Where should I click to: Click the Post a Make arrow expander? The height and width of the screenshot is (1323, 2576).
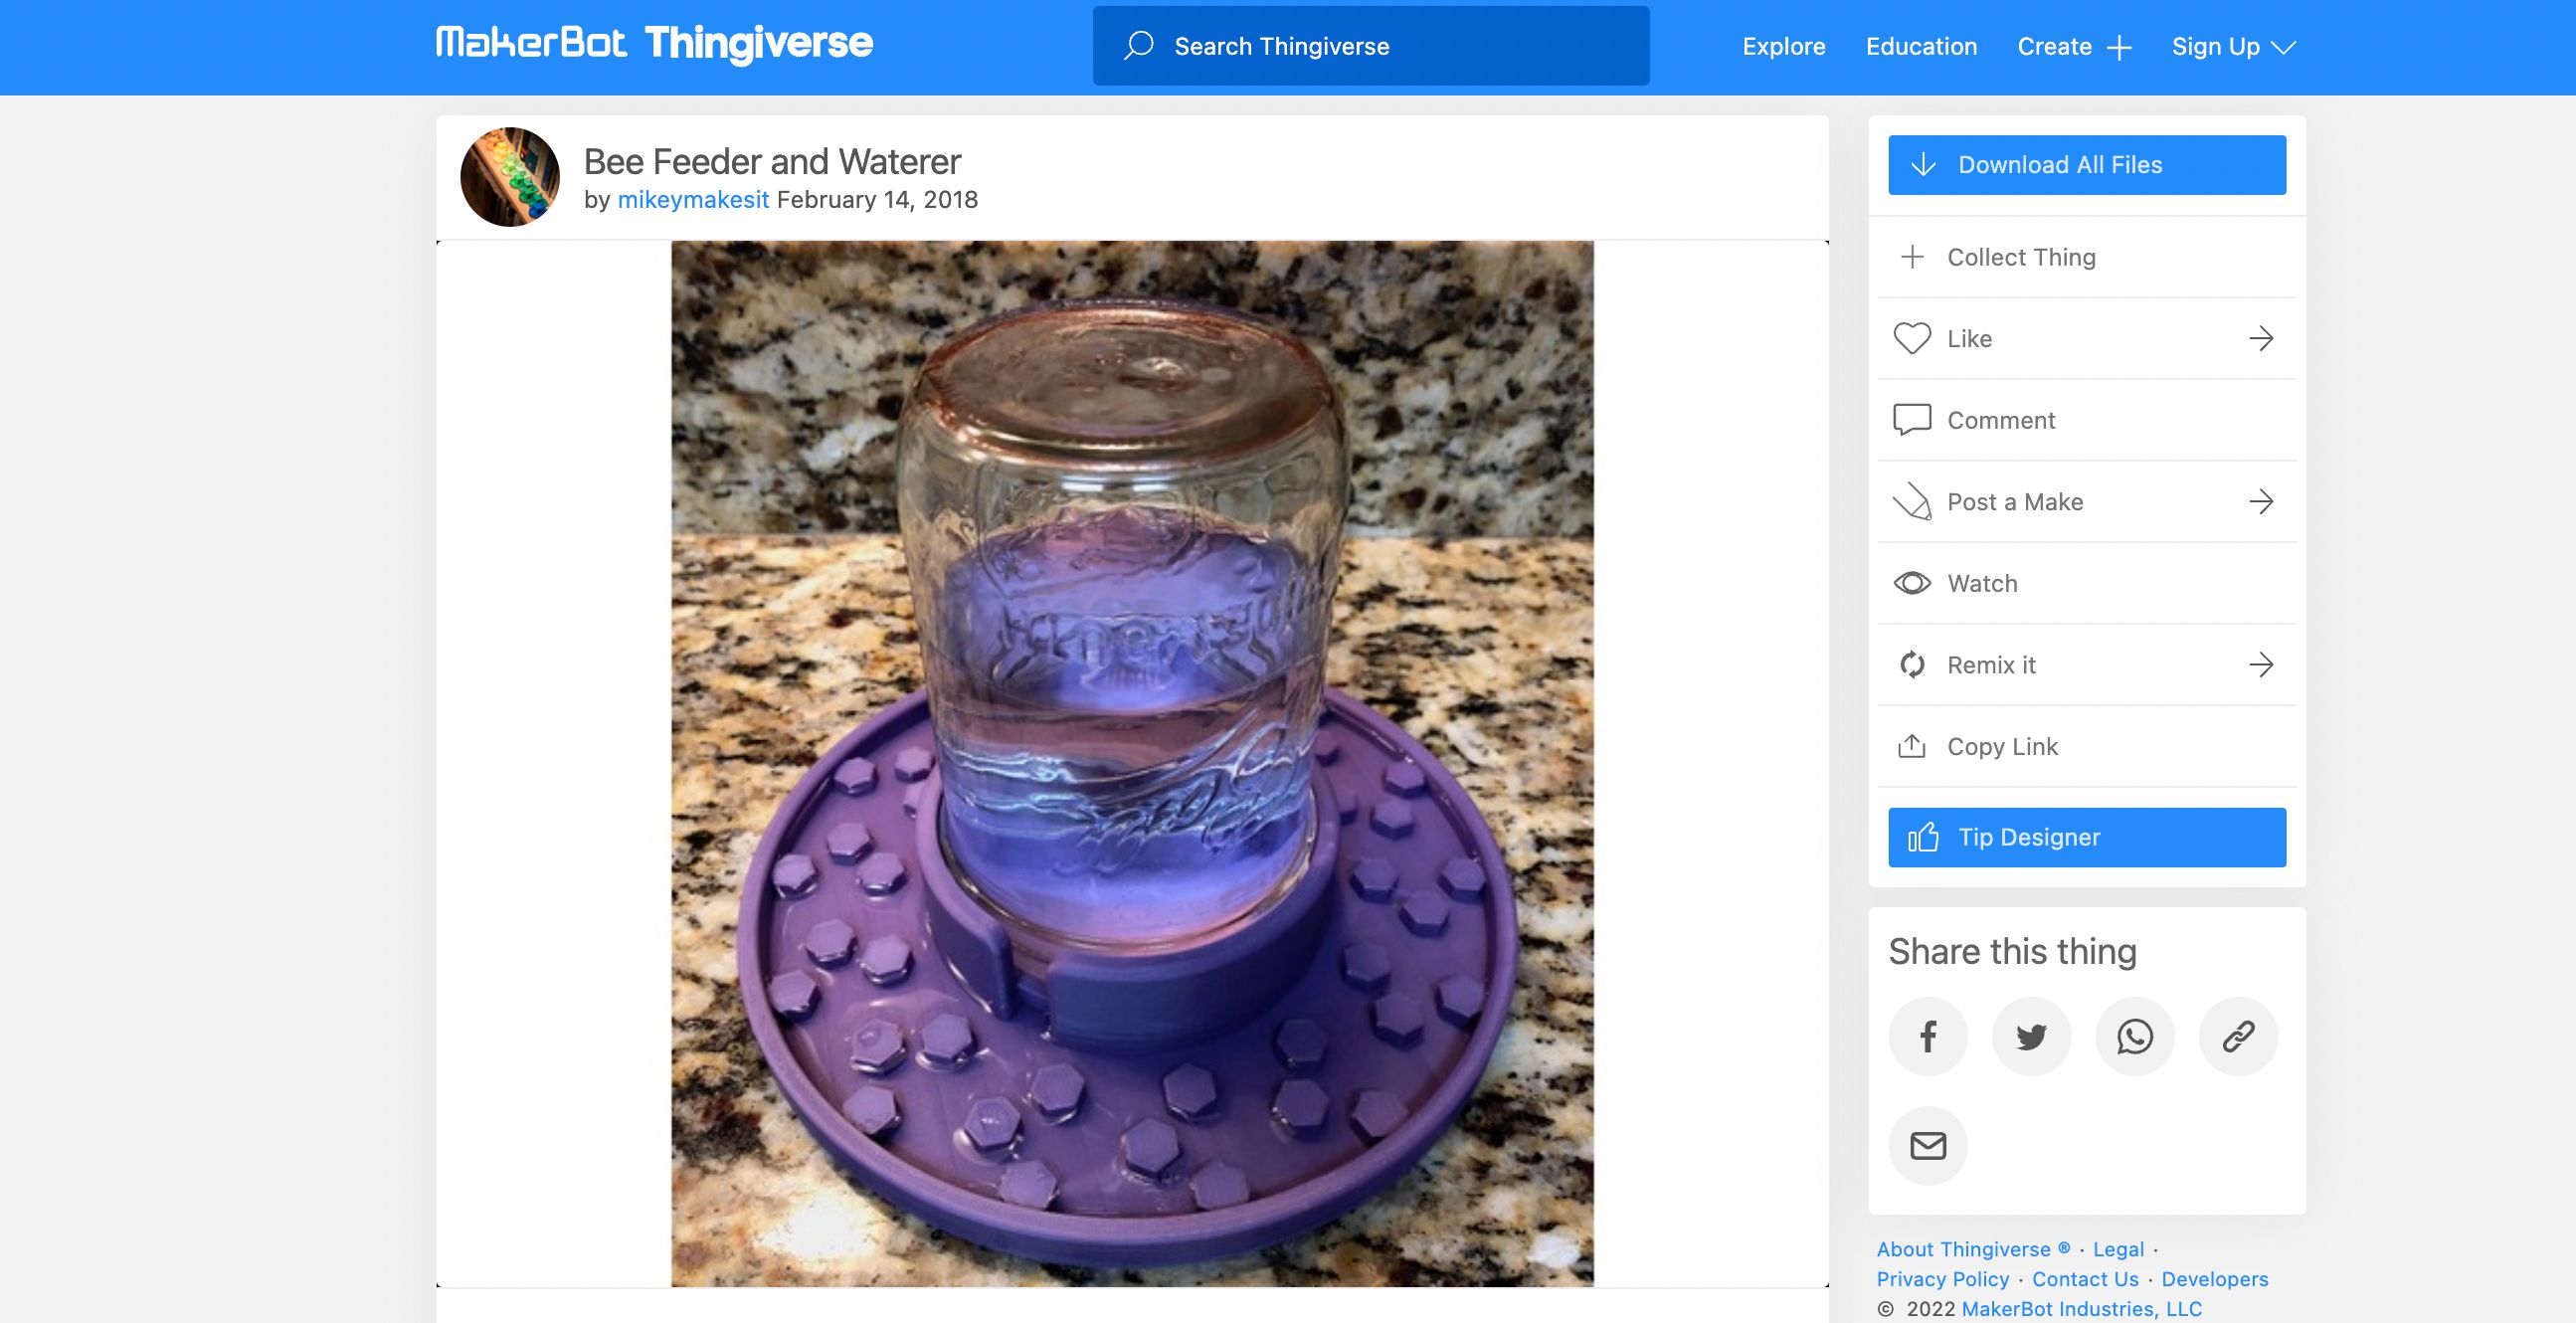pos(2261,501)
